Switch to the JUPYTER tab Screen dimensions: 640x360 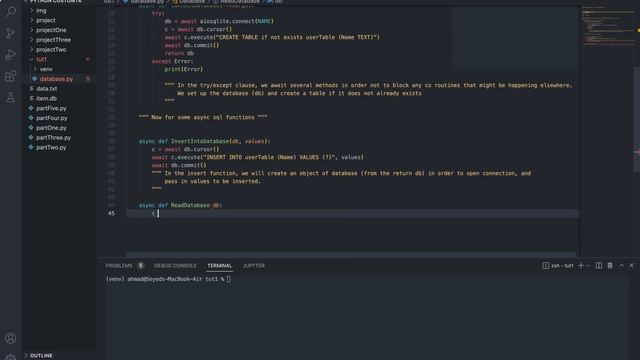253,266
